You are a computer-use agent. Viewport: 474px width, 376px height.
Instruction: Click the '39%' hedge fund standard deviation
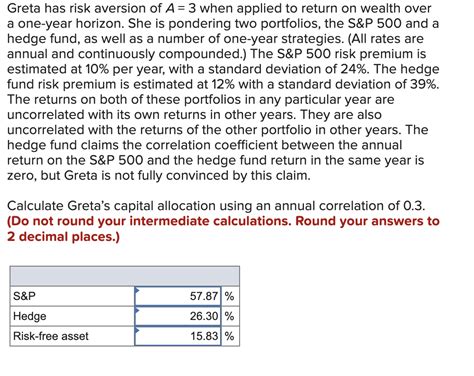pos(424,84)
